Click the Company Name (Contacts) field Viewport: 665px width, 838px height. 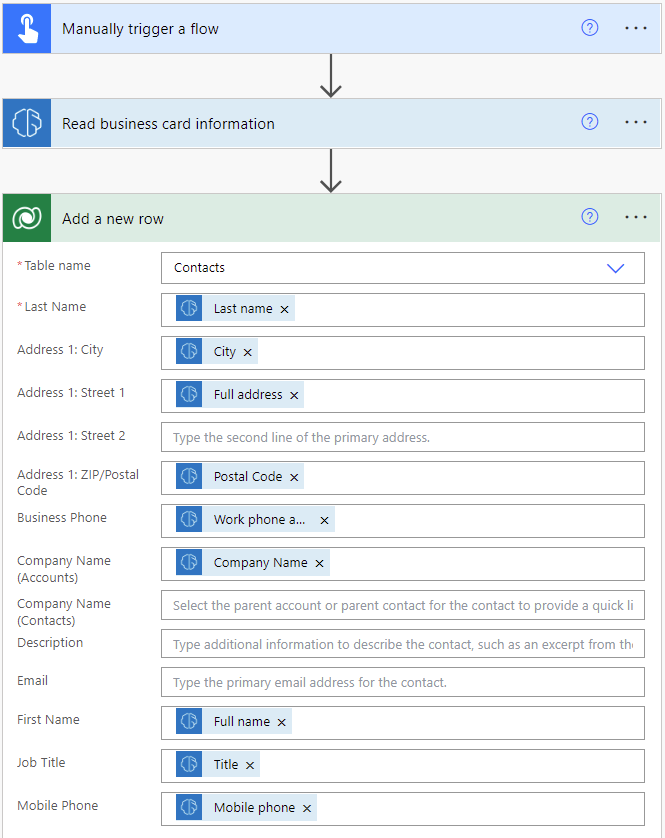click(403, 605)
